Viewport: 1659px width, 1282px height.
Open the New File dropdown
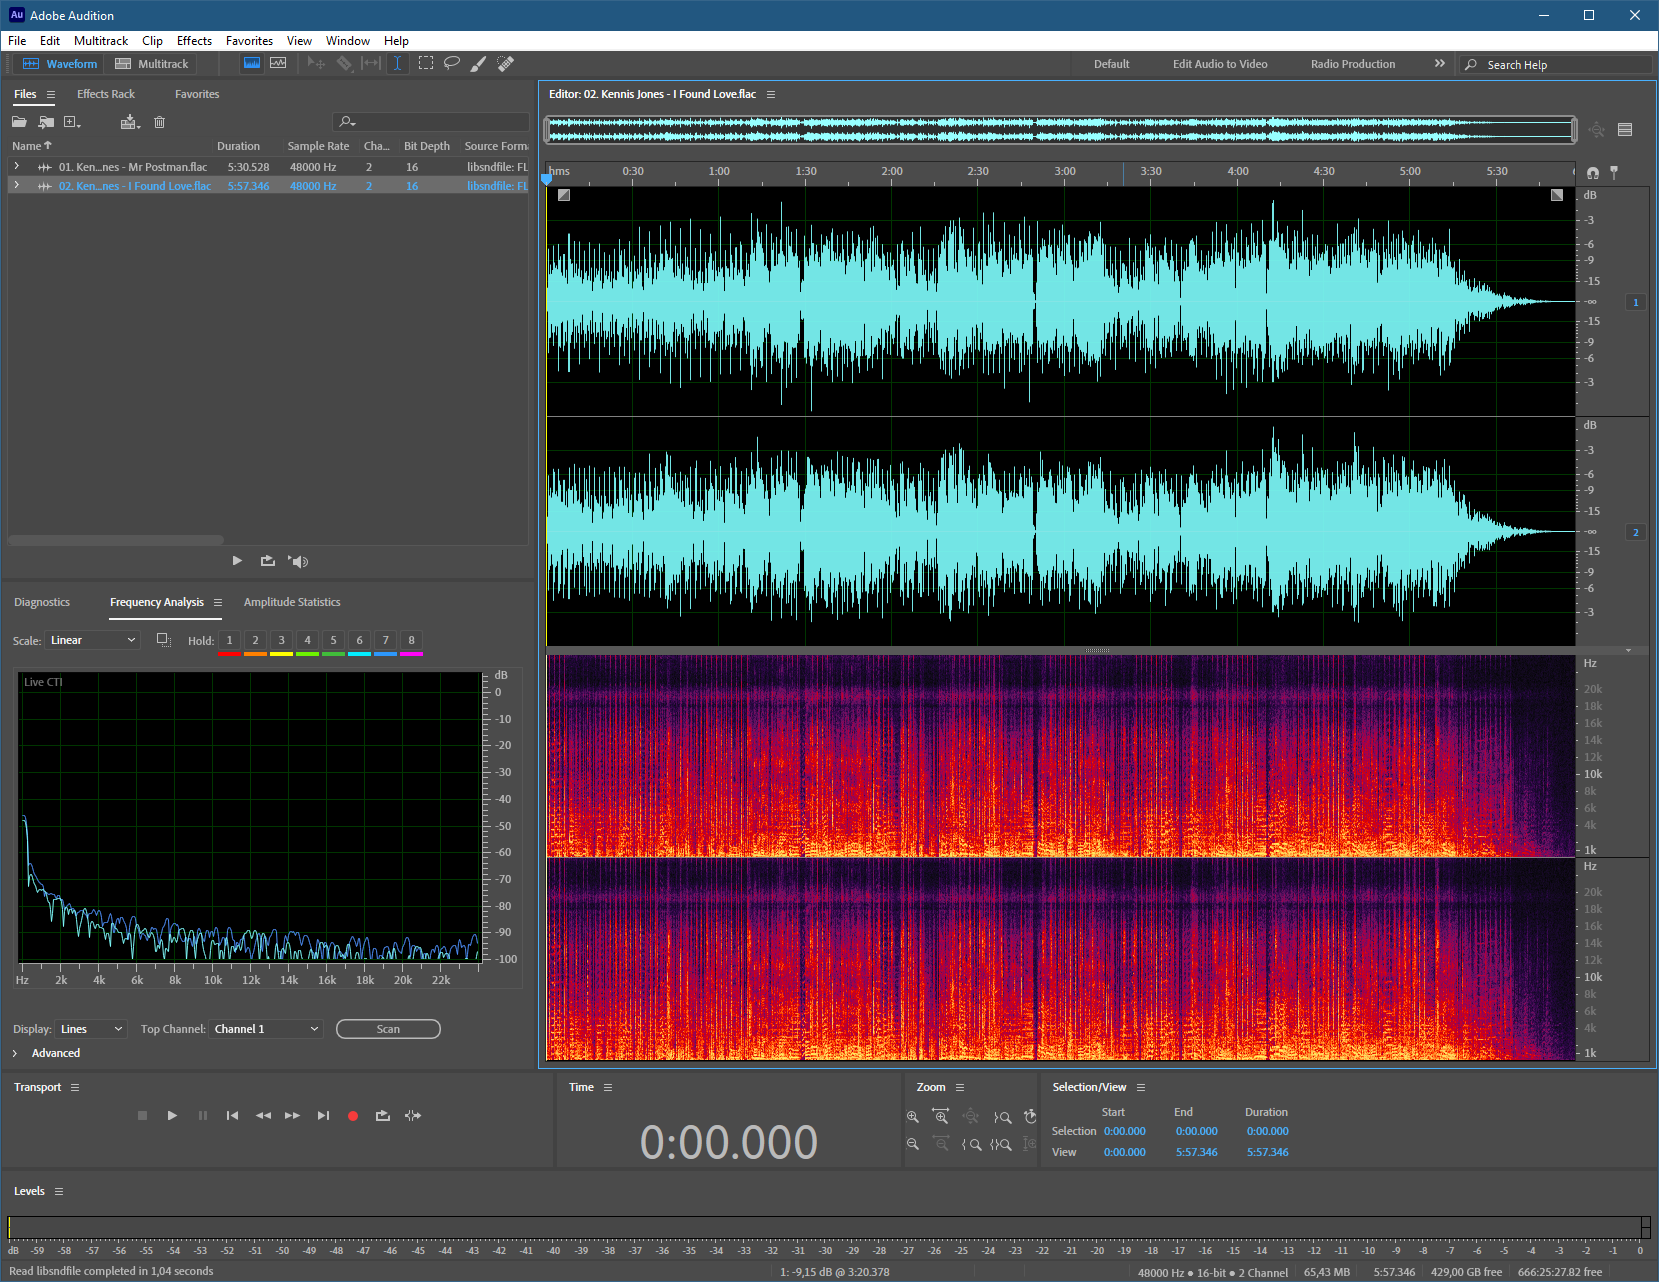coord(72,122)
